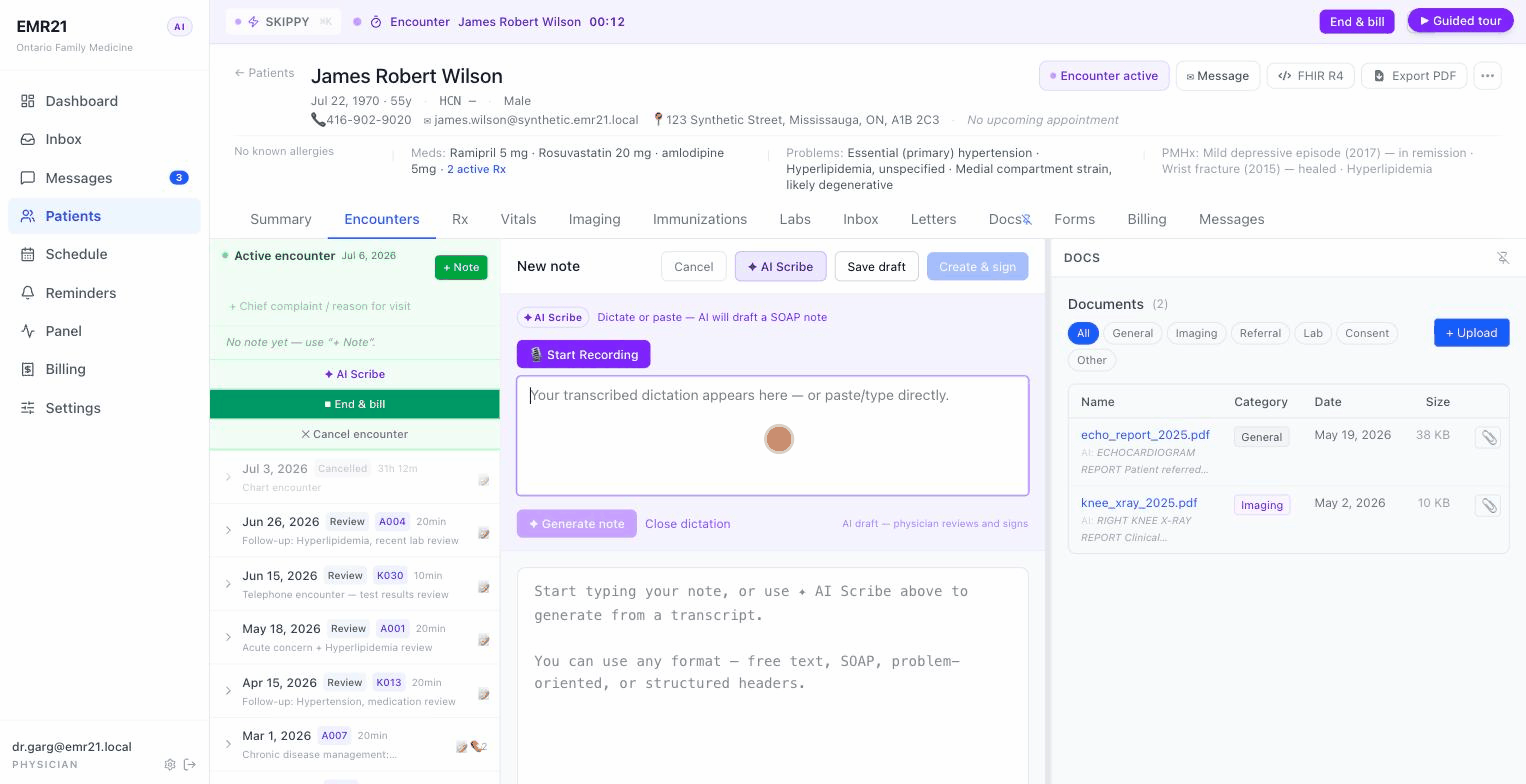Image resolution: width=1526 pixels, height=784 pixels.
Task: Open the Letters tab
Action: 933,219
